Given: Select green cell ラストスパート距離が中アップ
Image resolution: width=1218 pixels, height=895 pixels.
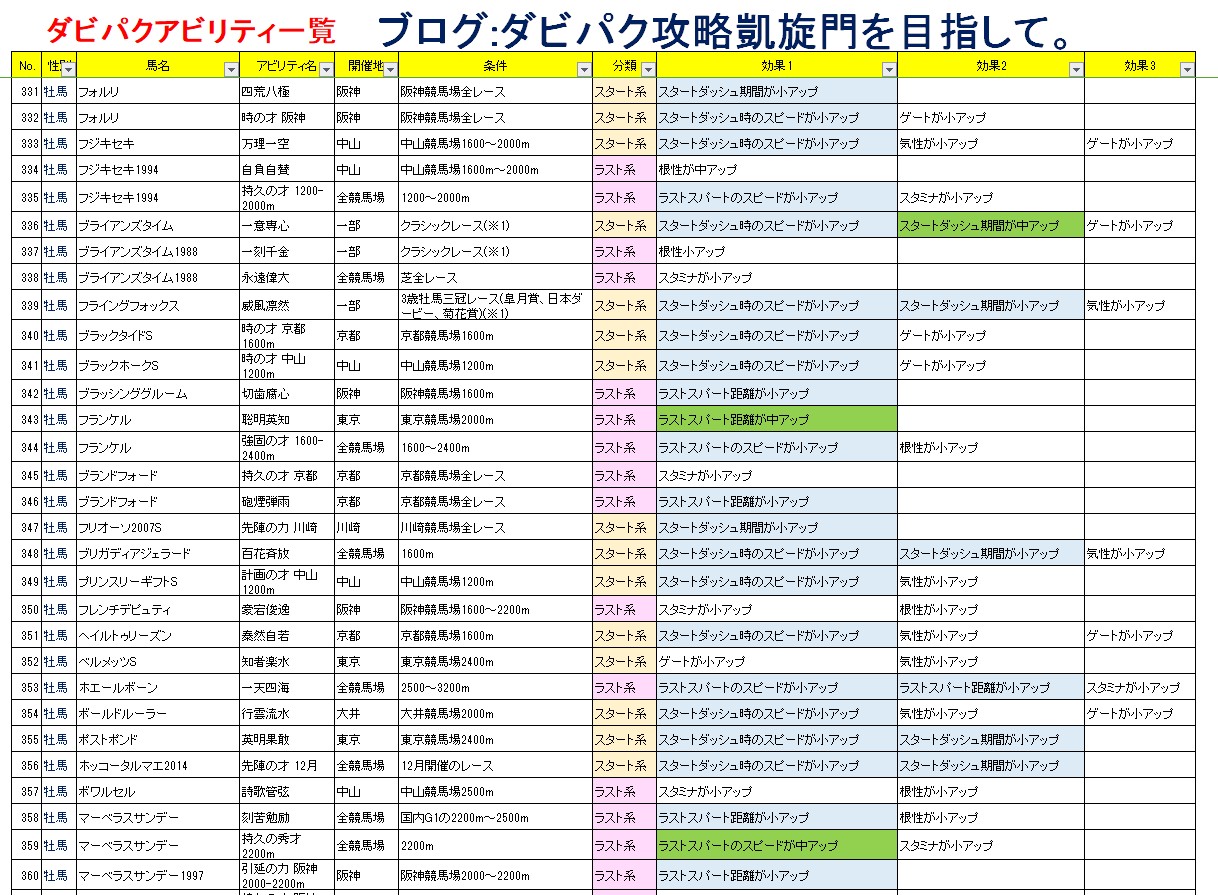Looking at the screenshot, I should pyautogui.click(x=776, y=419).
